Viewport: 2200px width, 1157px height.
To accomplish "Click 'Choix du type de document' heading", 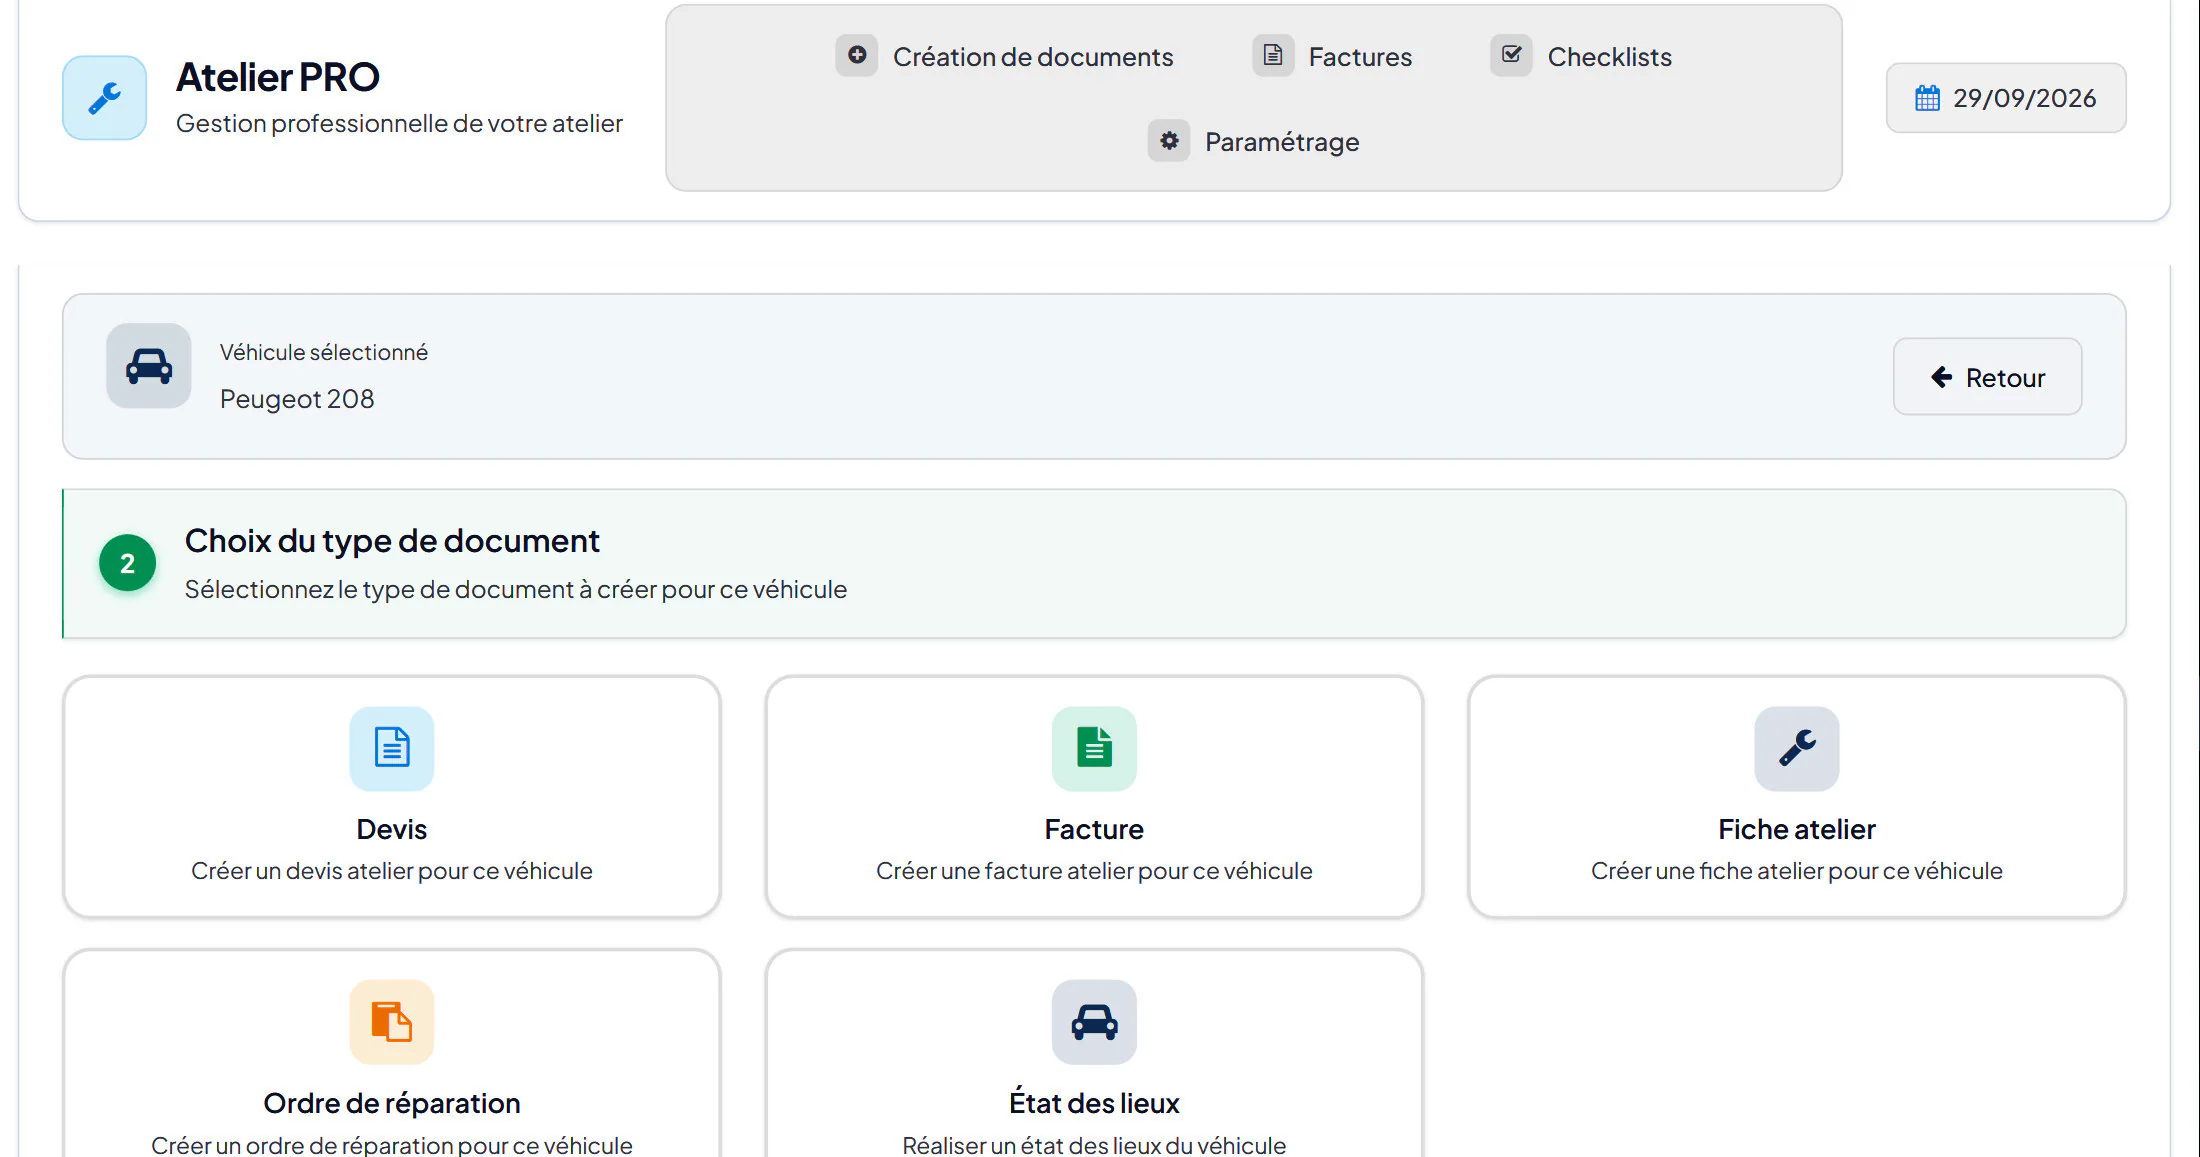I will tap(392, 541).
